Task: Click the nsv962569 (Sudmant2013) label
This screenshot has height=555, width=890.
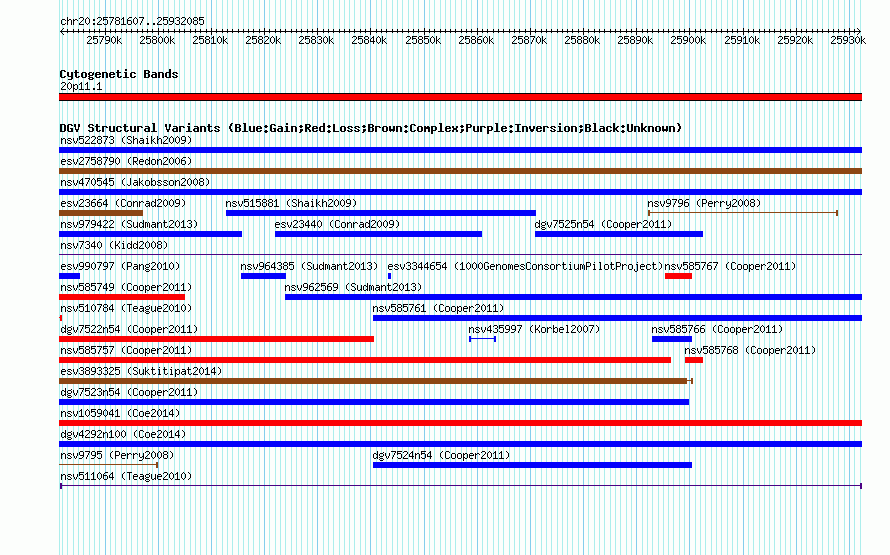Action: [x=353, y=287]
